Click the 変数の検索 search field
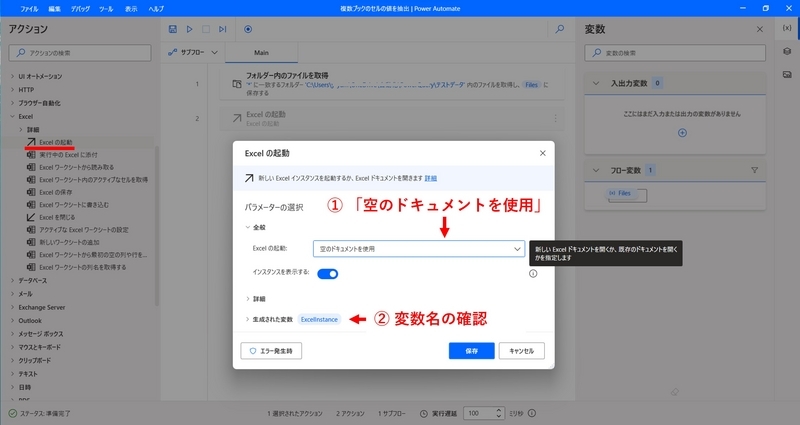The height and width of the screenshot is (425, 800). (x=675, y=53)
